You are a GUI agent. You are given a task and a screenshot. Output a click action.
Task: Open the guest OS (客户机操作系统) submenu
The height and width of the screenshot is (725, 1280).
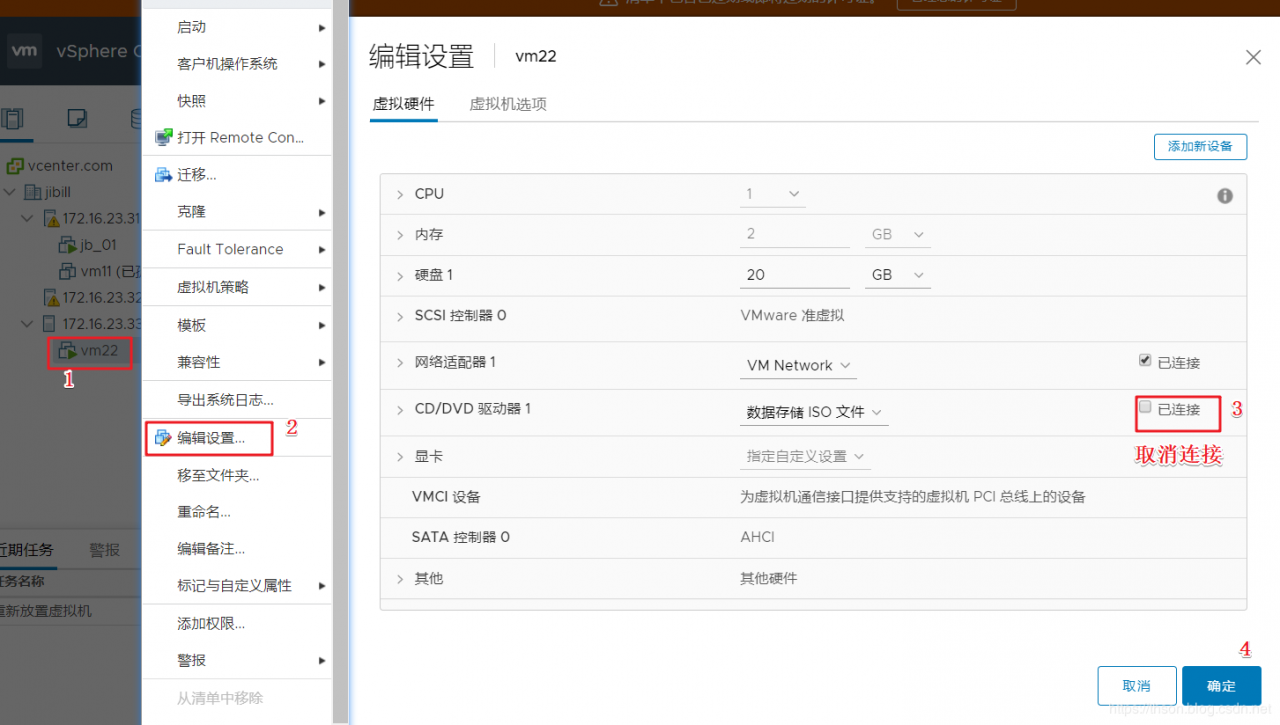(x=237, y=64)
